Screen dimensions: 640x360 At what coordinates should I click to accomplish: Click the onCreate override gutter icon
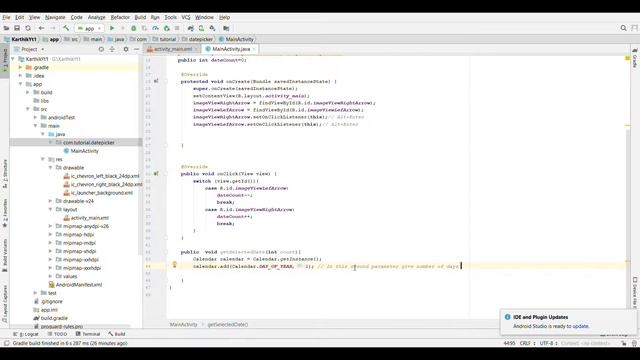coord(156,81)
